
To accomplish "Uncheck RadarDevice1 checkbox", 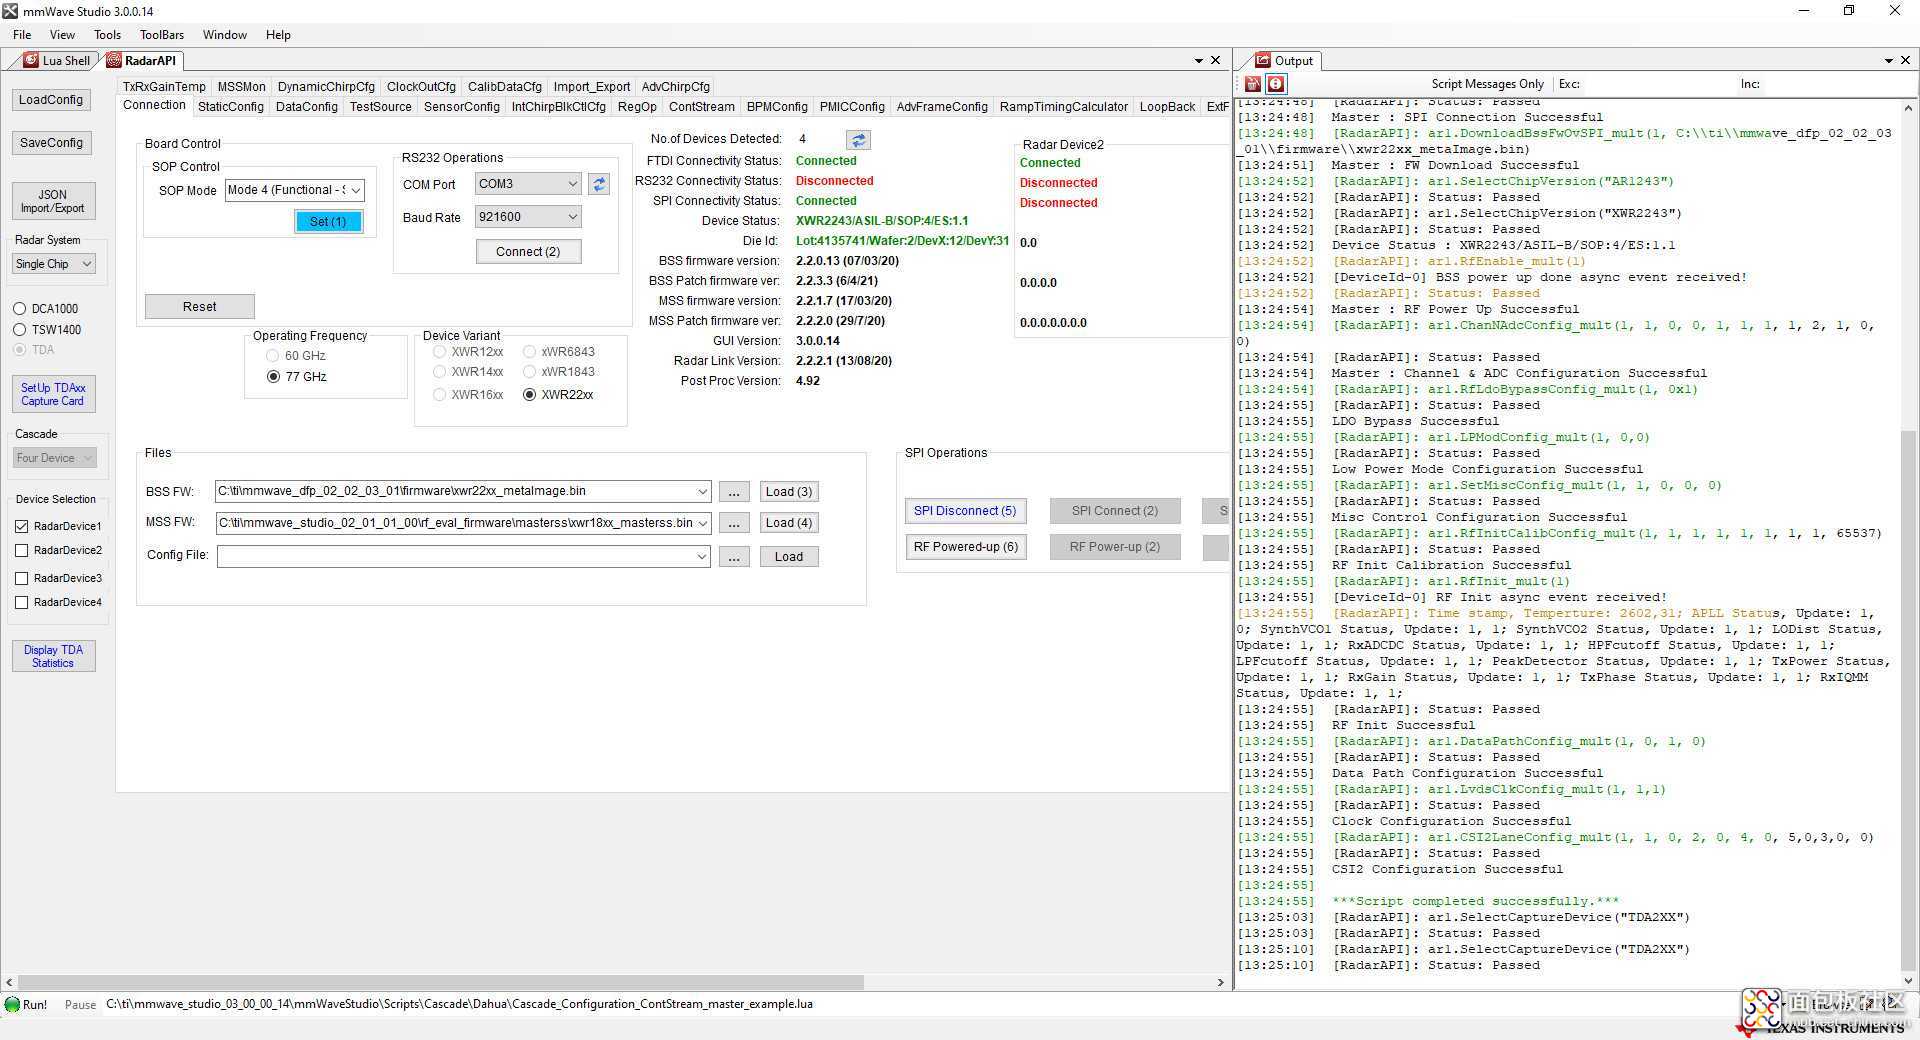I will click(x=22, y=526).
